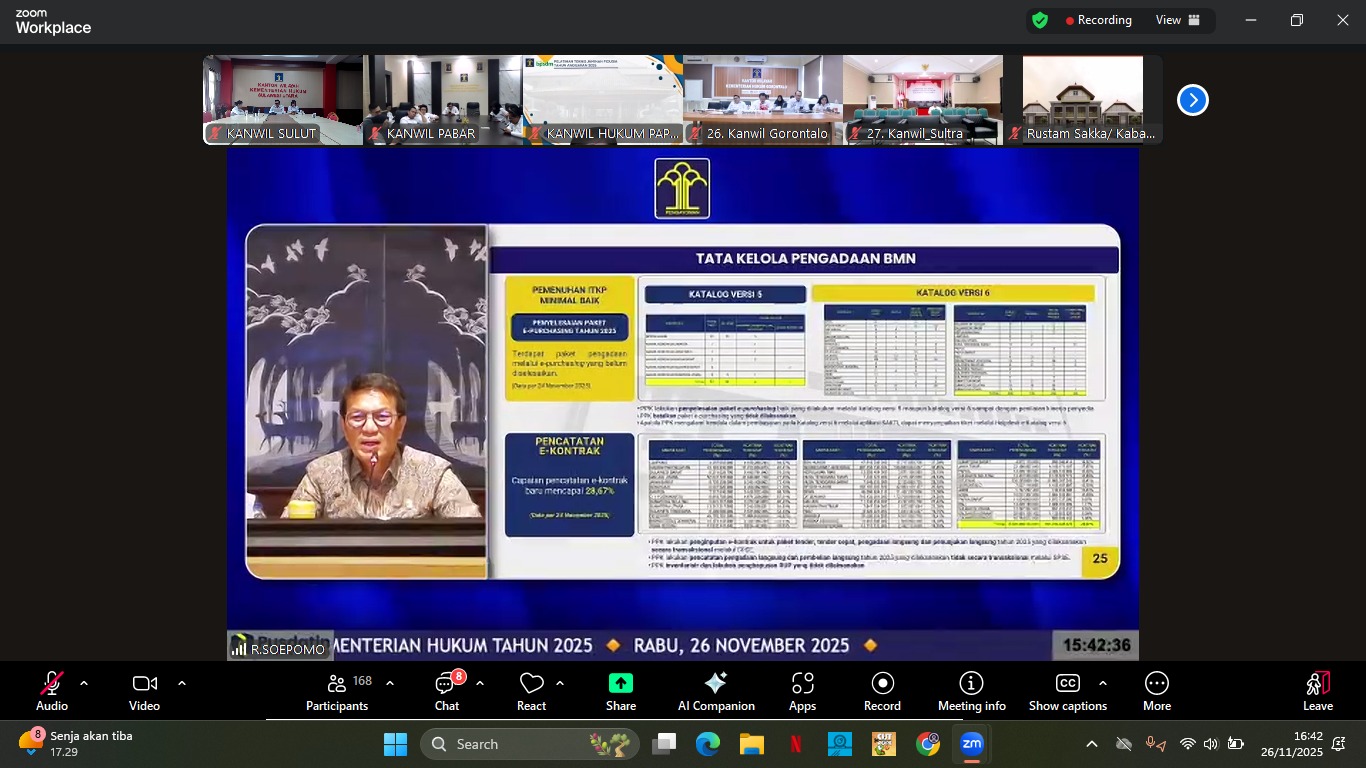Expand the Participants options arrow
Viewport: 1366px width, 768px height.
coord(390,683)
